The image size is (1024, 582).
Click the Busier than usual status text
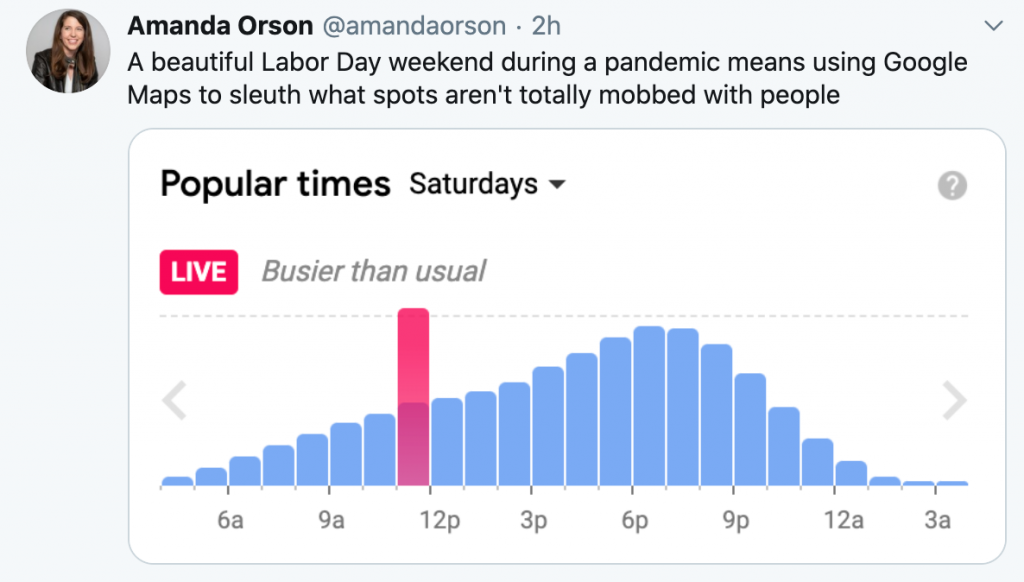click(x=373, y=271)
